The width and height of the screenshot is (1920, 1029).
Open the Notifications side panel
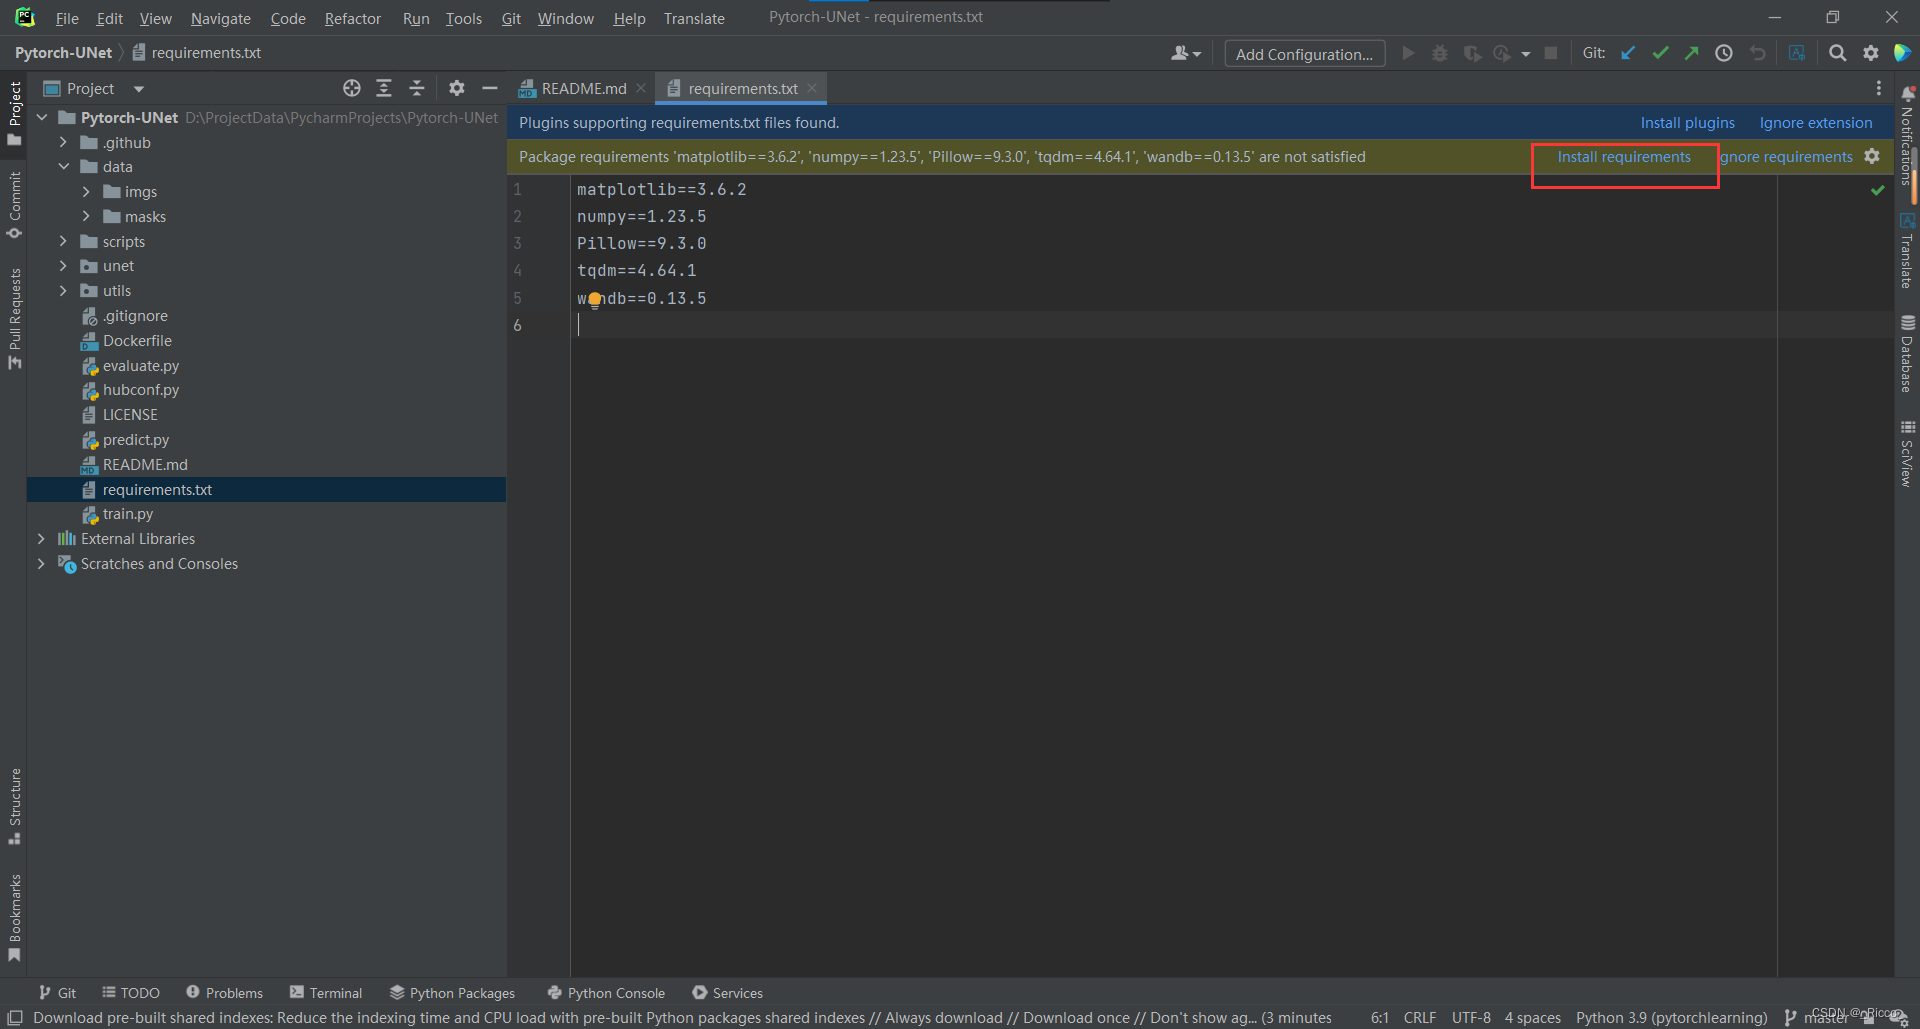click(1907, 136)
